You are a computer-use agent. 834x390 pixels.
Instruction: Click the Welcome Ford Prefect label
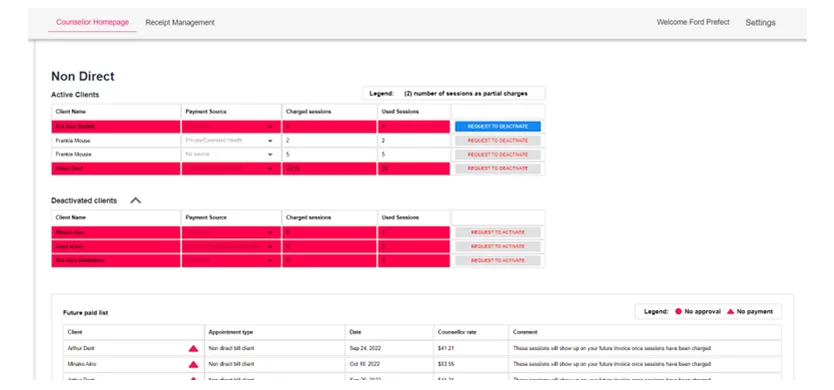[x=693, y=22]
